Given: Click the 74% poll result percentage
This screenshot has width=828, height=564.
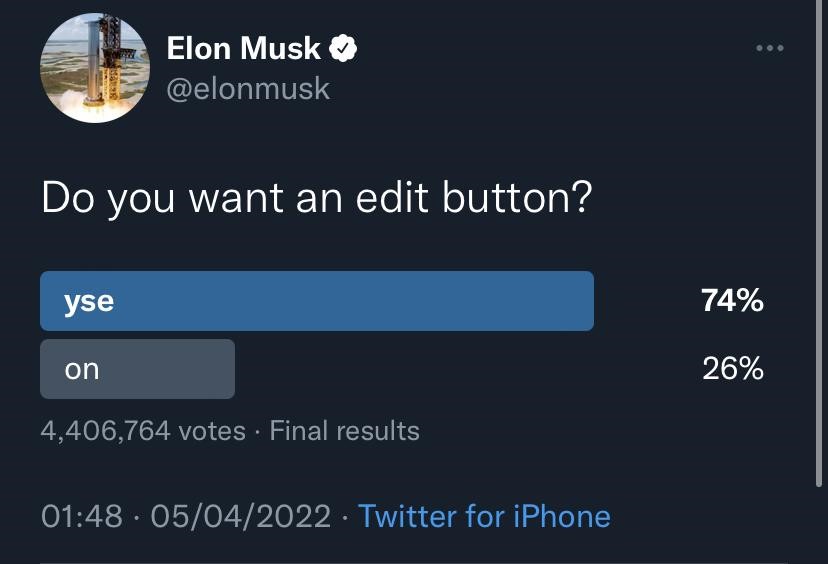Looking at the screenshot, I should [x=732, y=300].
